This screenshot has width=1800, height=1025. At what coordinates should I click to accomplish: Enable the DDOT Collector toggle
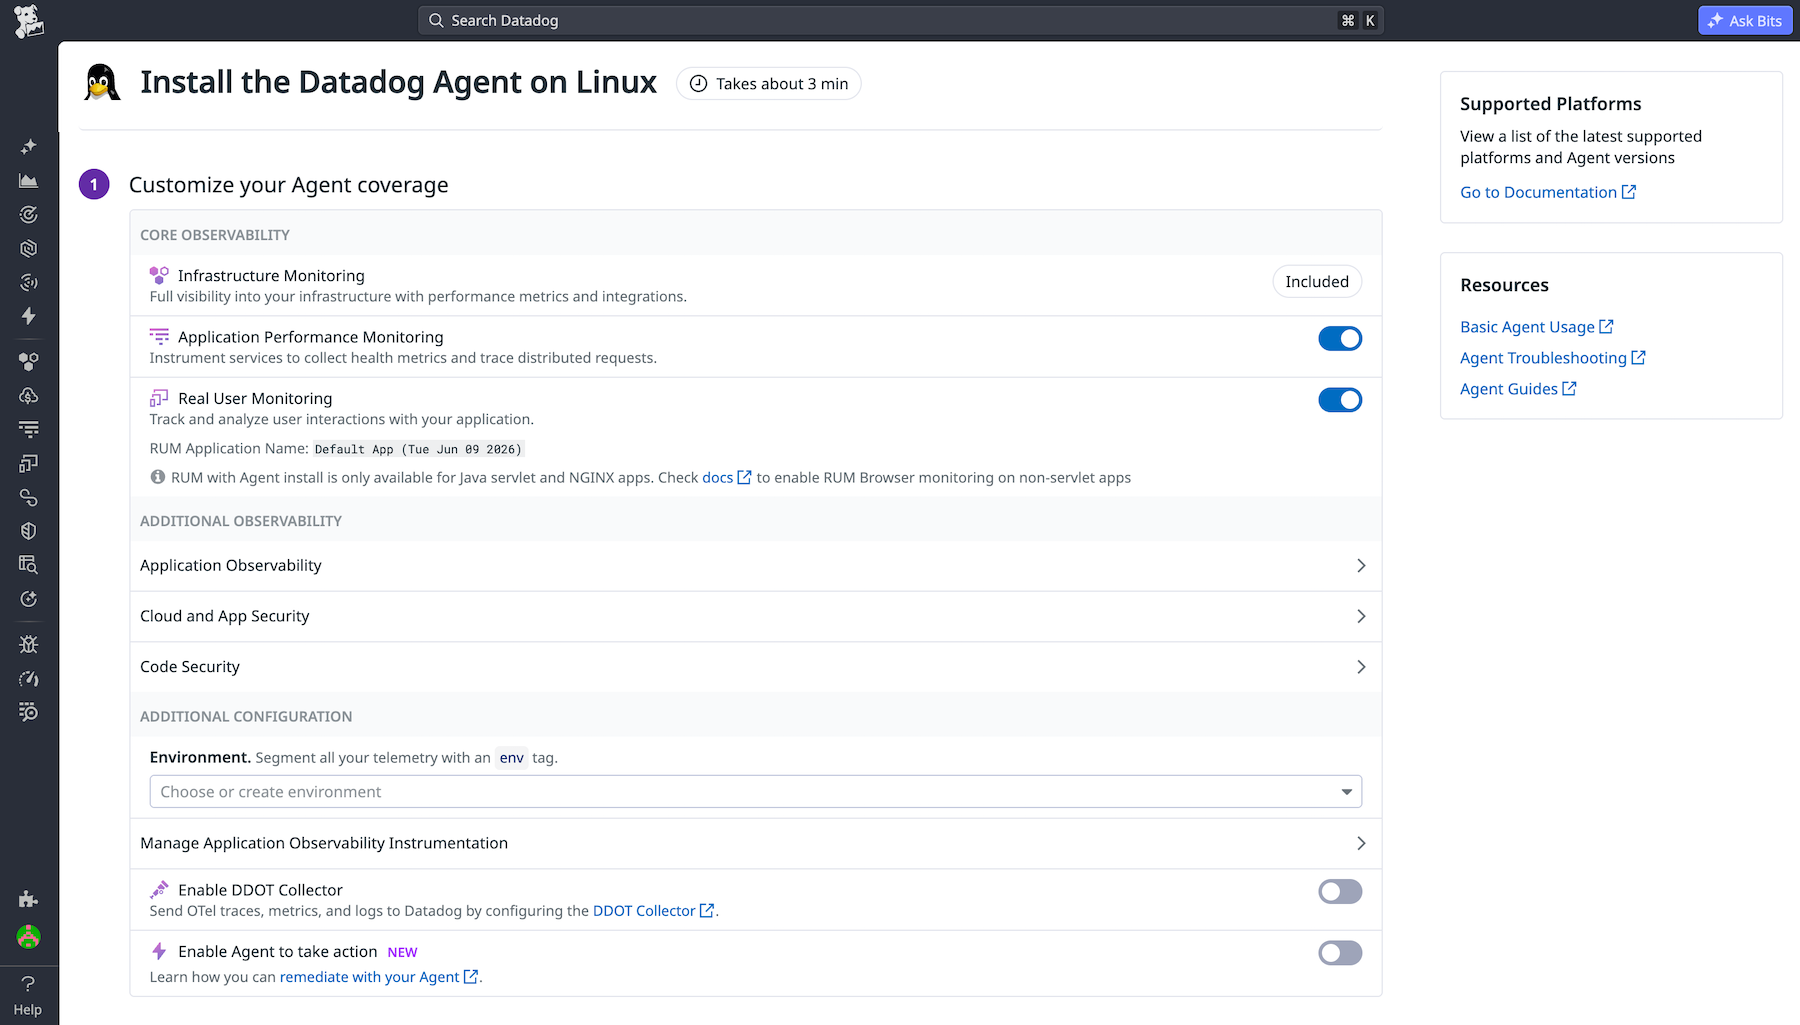coord(1340,891)
